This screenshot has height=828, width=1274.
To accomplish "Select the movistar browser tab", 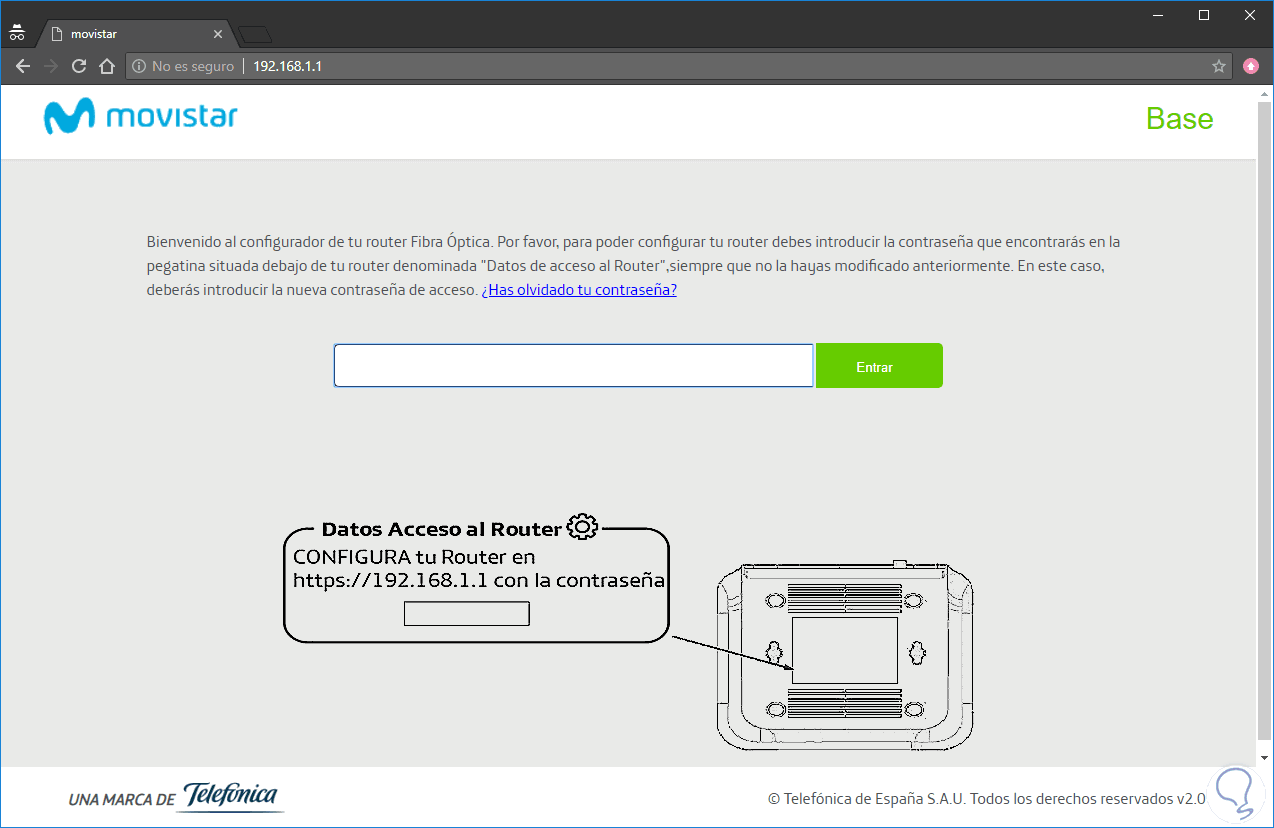I will point(136,34).
